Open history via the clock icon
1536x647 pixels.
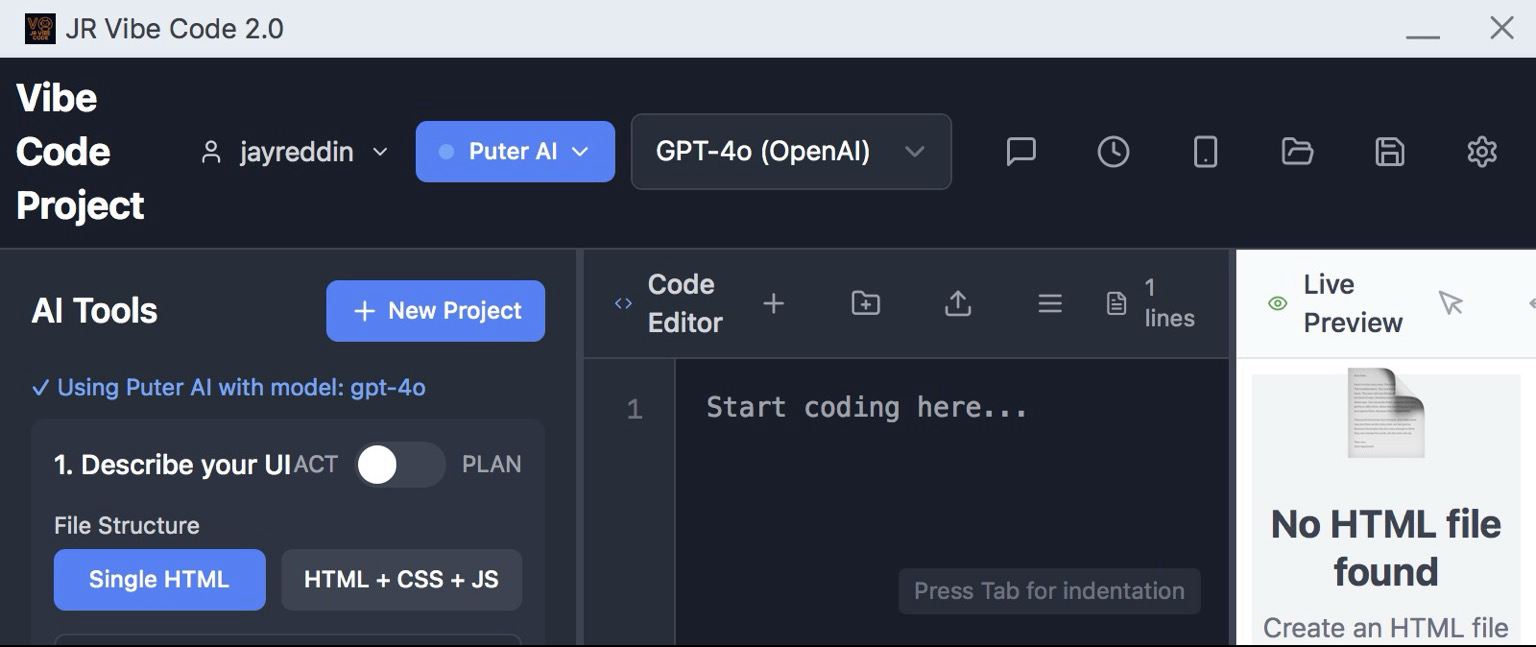(x=1113, y=152)
